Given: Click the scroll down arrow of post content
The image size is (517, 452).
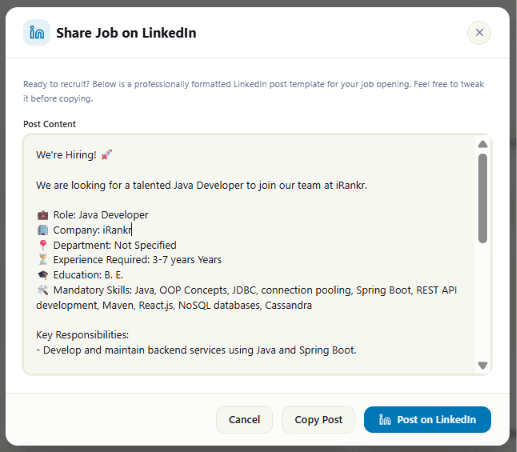Looking at the screenshot, I should pos(483,365).
